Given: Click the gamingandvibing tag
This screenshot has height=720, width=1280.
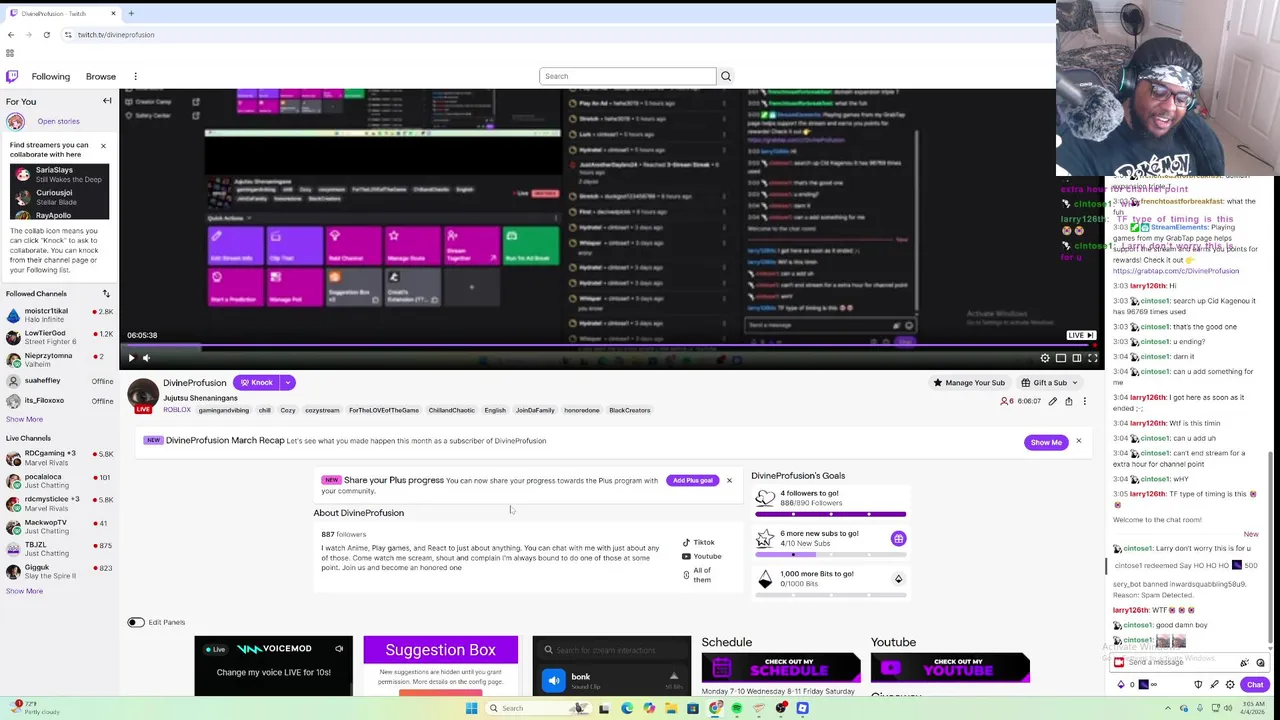Looking at the screenshot, I should pyautogui.click(x=223, y=410).
